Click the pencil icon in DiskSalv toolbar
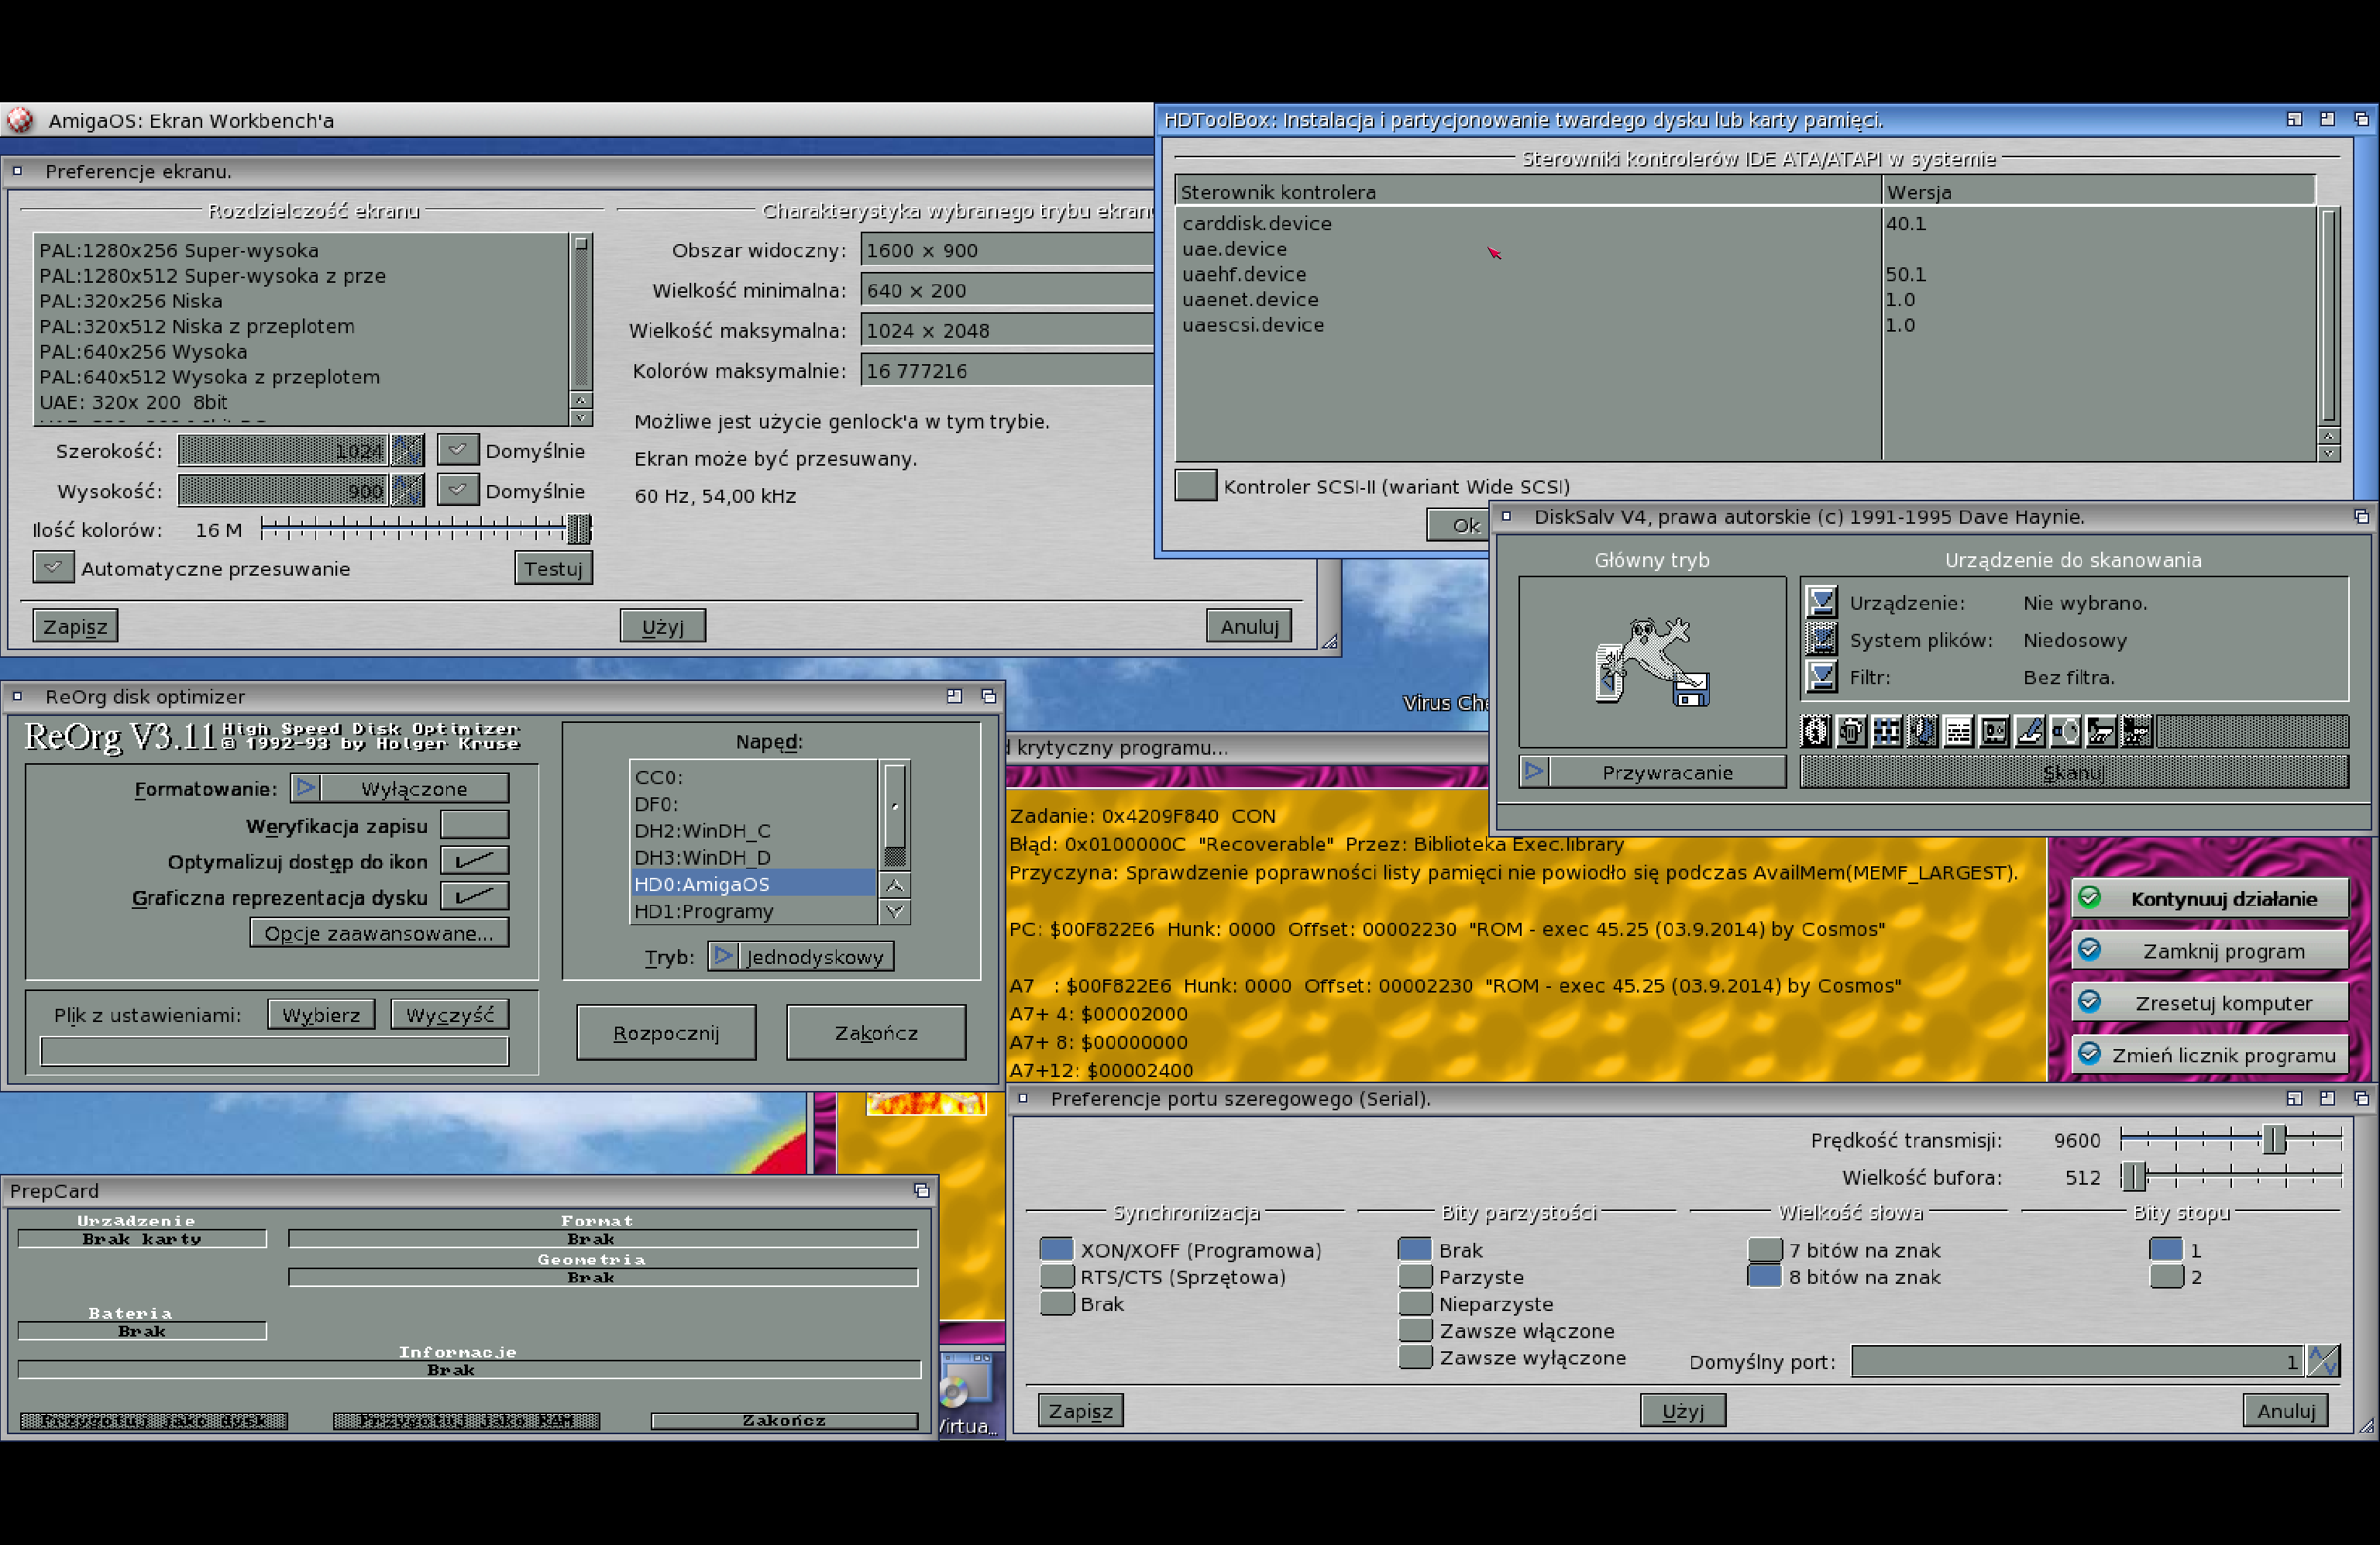Viewport: 2380px width, 1545px height. coord(2029,732)
